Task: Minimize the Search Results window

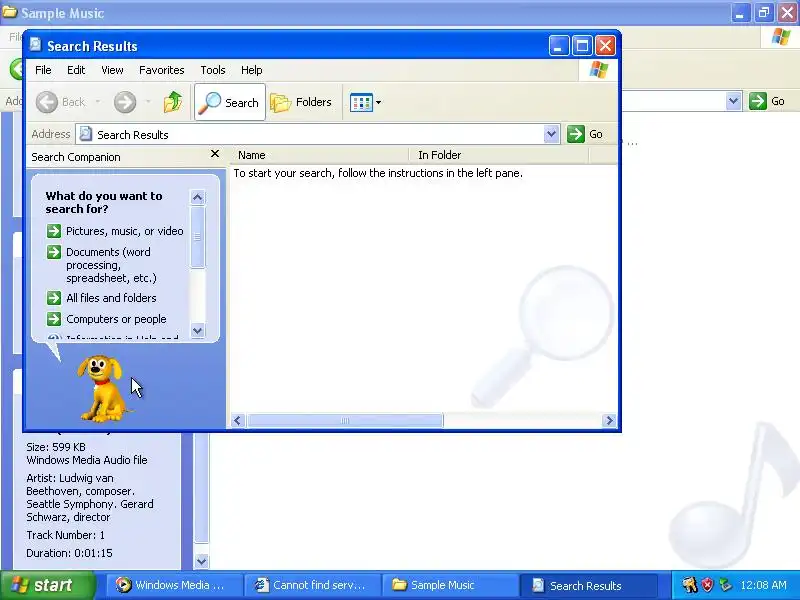Action: (x=559, y=46)
